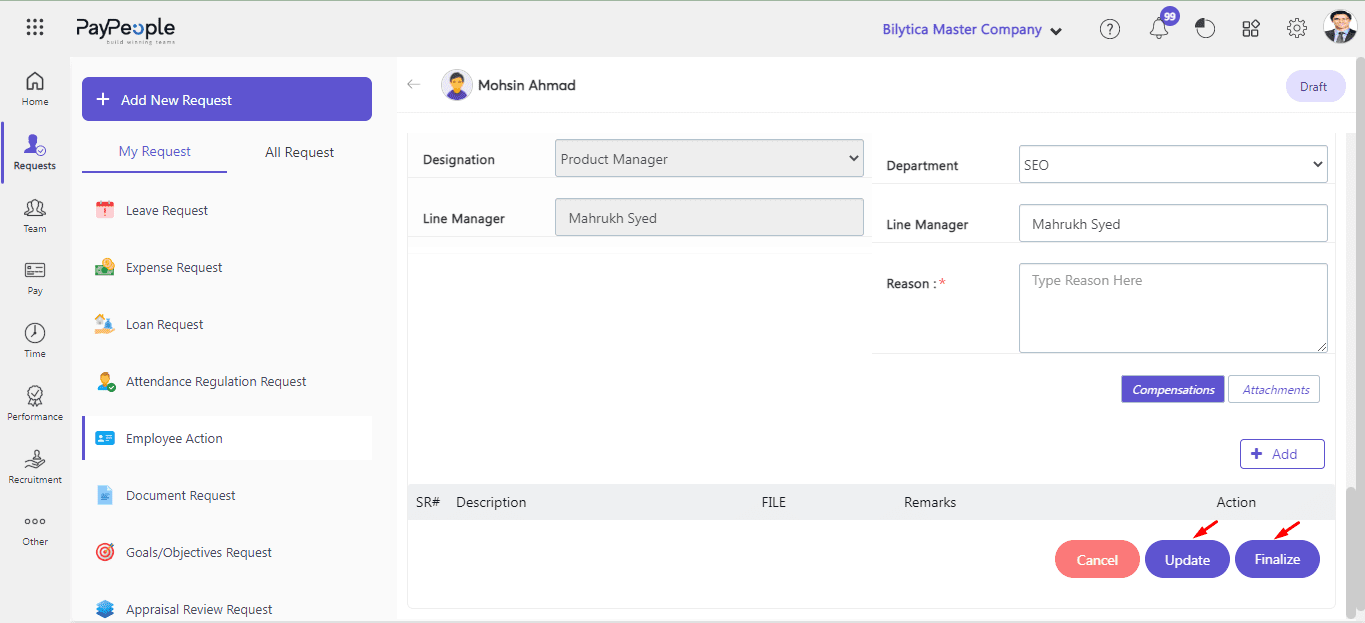Select Leave Request from the list

point(167,211)
